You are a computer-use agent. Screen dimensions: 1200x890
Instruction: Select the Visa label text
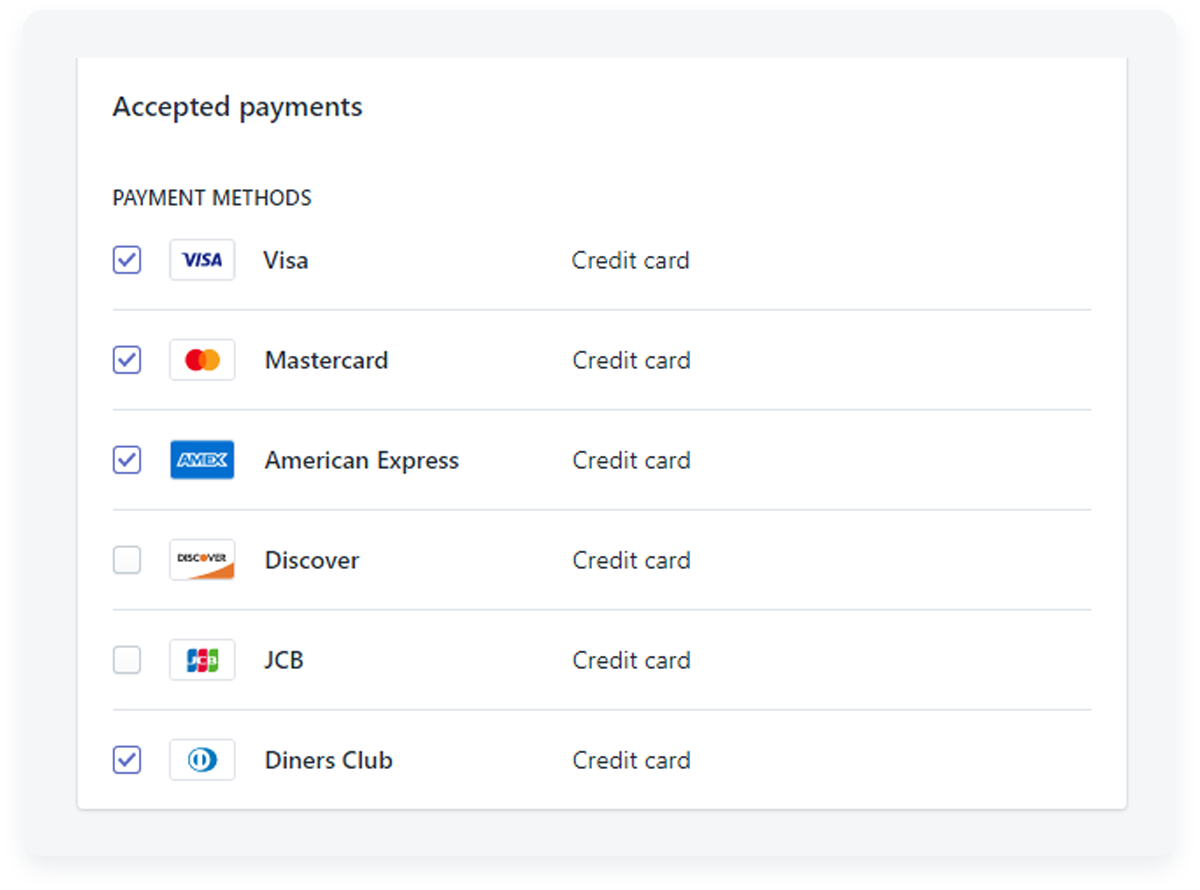(x=286, y=260)
